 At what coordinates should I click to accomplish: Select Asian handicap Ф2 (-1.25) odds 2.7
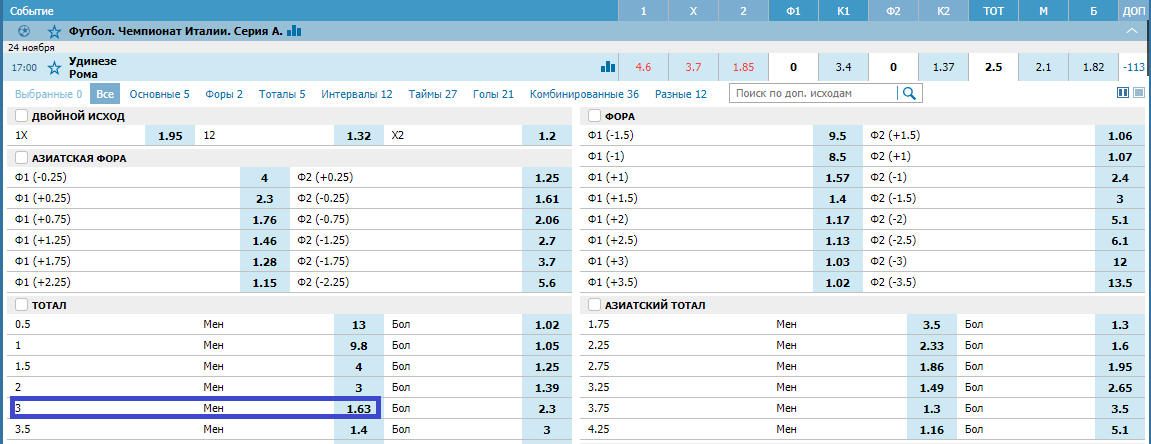coord(547,241)
